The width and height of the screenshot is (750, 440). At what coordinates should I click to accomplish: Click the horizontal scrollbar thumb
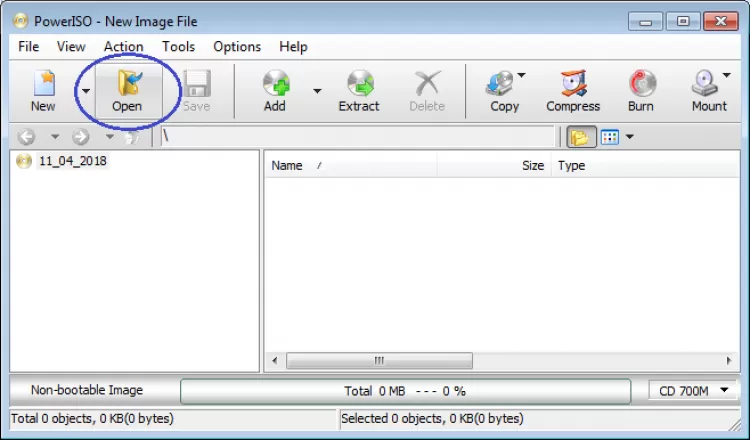(379, 361)
